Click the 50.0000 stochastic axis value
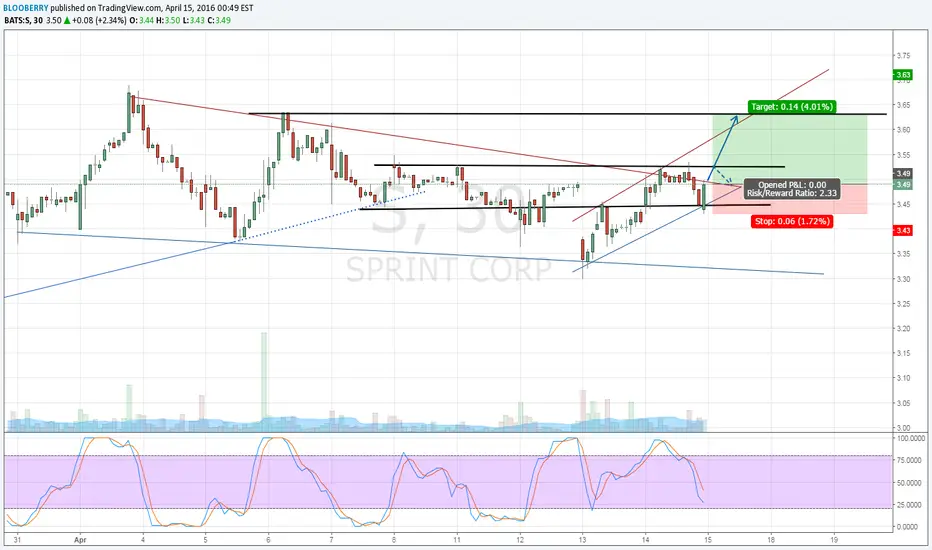932x550 pixels. 909,483
